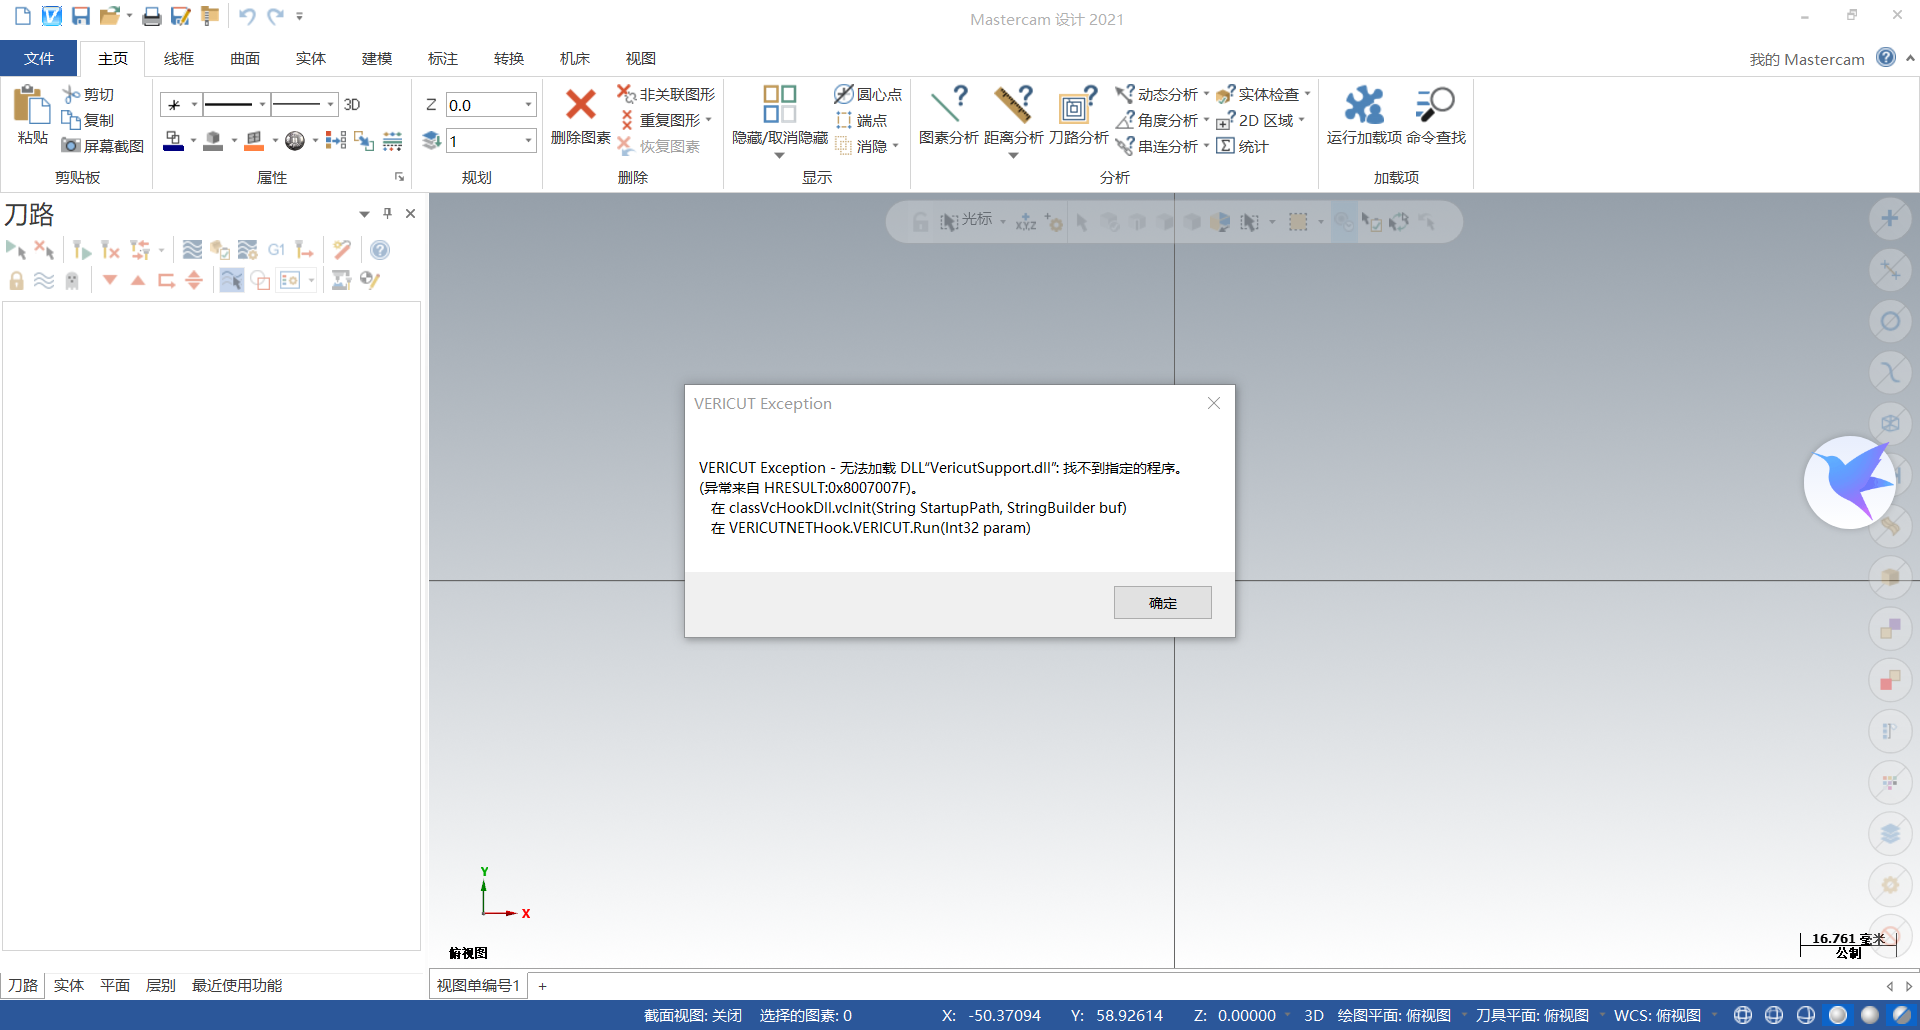Close the VERICUT Exception dialog
Viewport: 1920px width, 1030px height.
(x=1214, y=403)
